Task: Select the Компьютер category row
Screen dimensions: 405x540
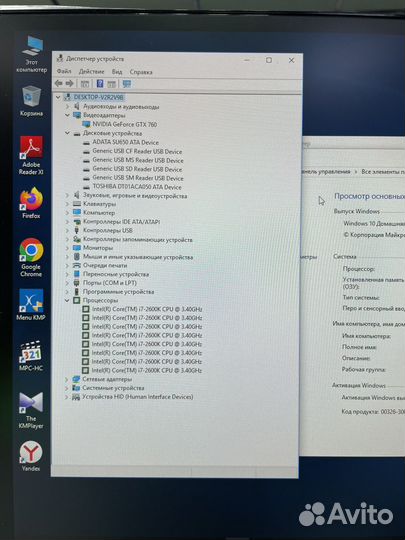Action: [x=98, y=213]
